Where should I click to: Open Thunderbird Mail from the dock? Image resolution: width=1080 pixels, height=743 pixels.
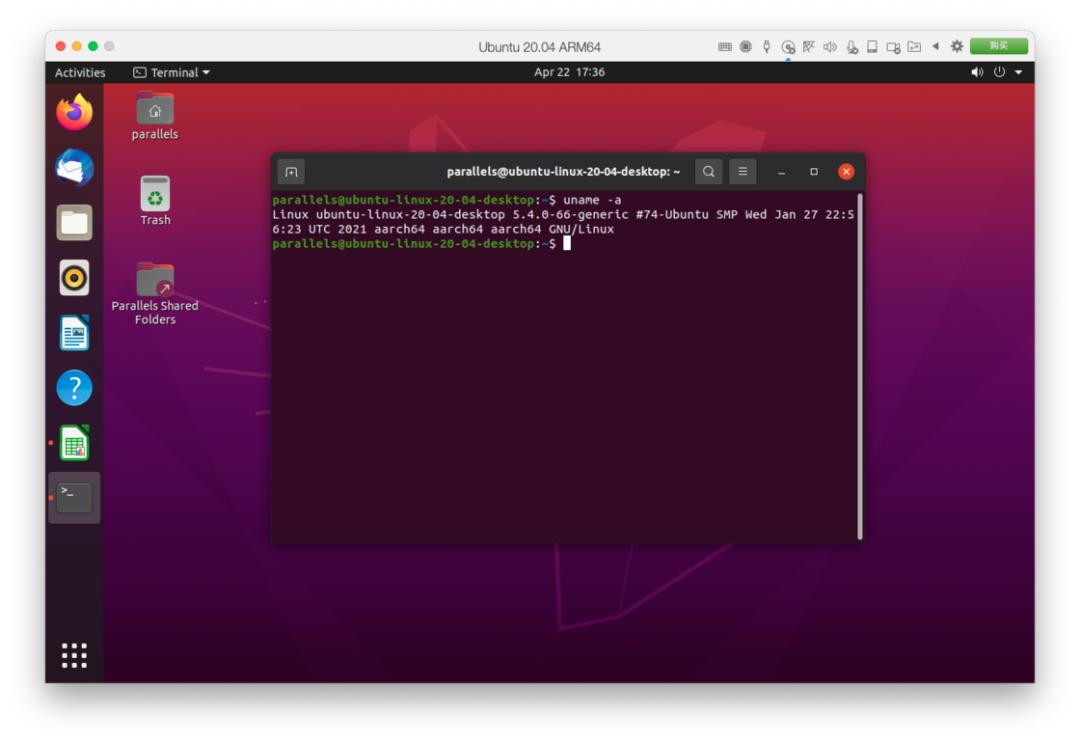click(75, 167)
